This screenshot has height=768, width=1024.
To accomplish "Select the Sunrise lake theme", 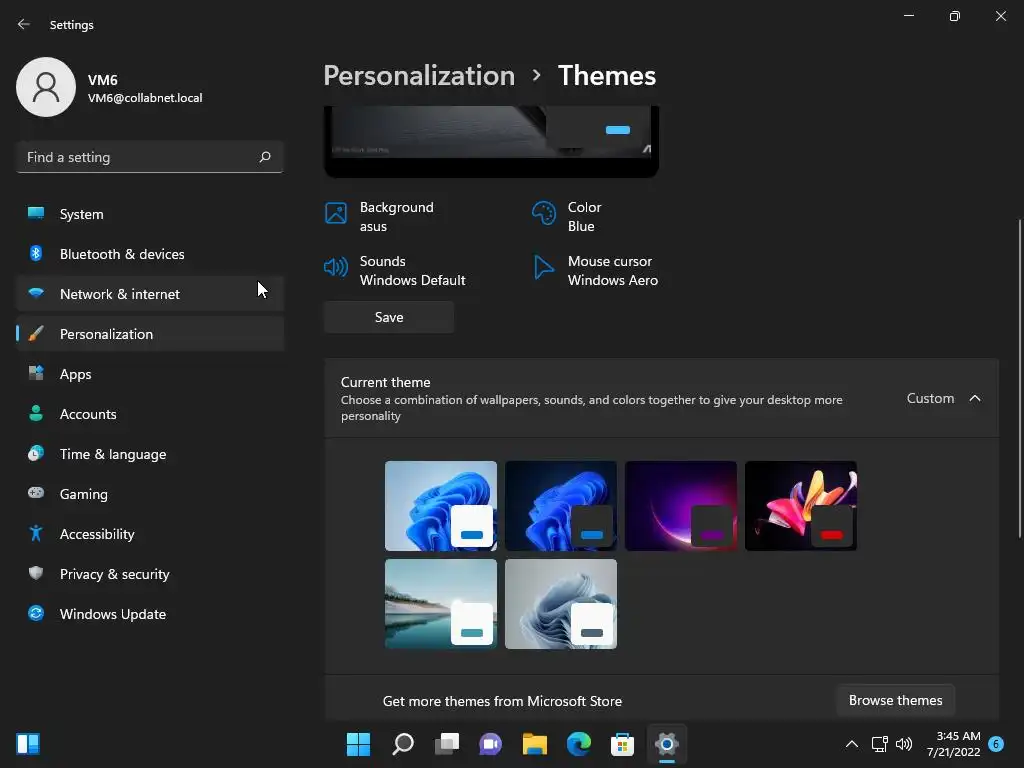I will [x=441, y=604].
